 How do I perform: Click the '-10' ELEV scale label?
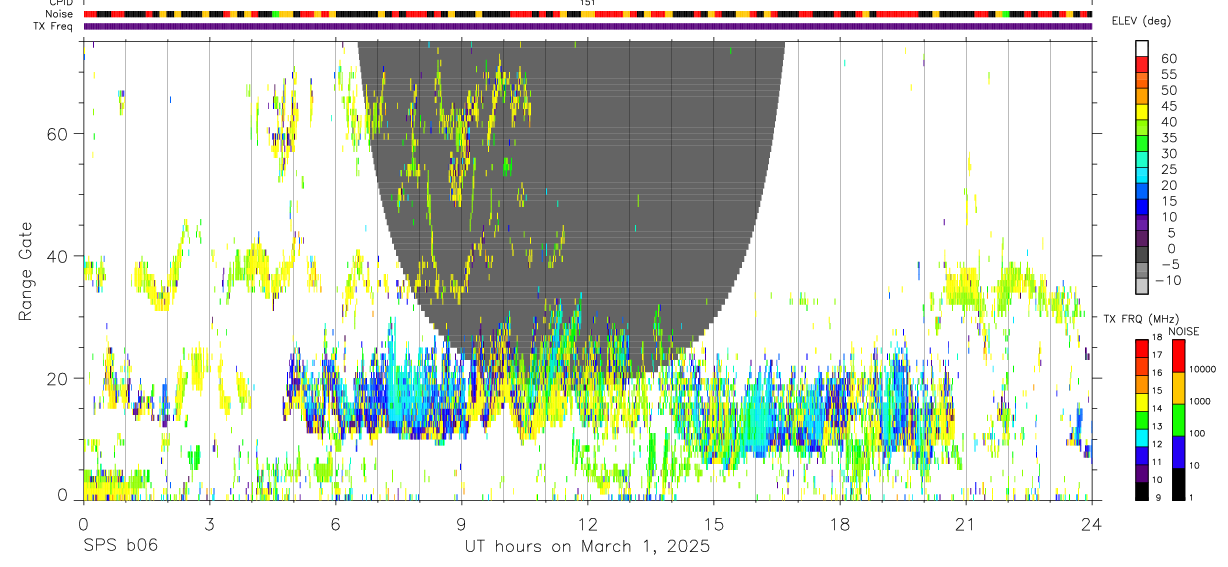tap(1168, 279)
